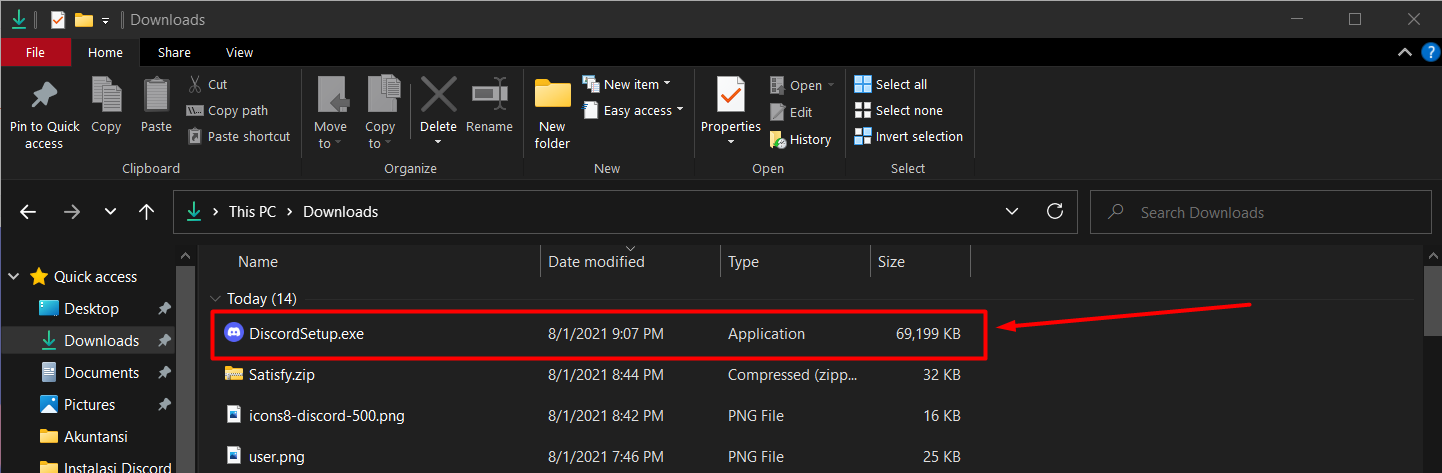
Task: Refresh the Downloads folder view
Action: [1054, 212]
